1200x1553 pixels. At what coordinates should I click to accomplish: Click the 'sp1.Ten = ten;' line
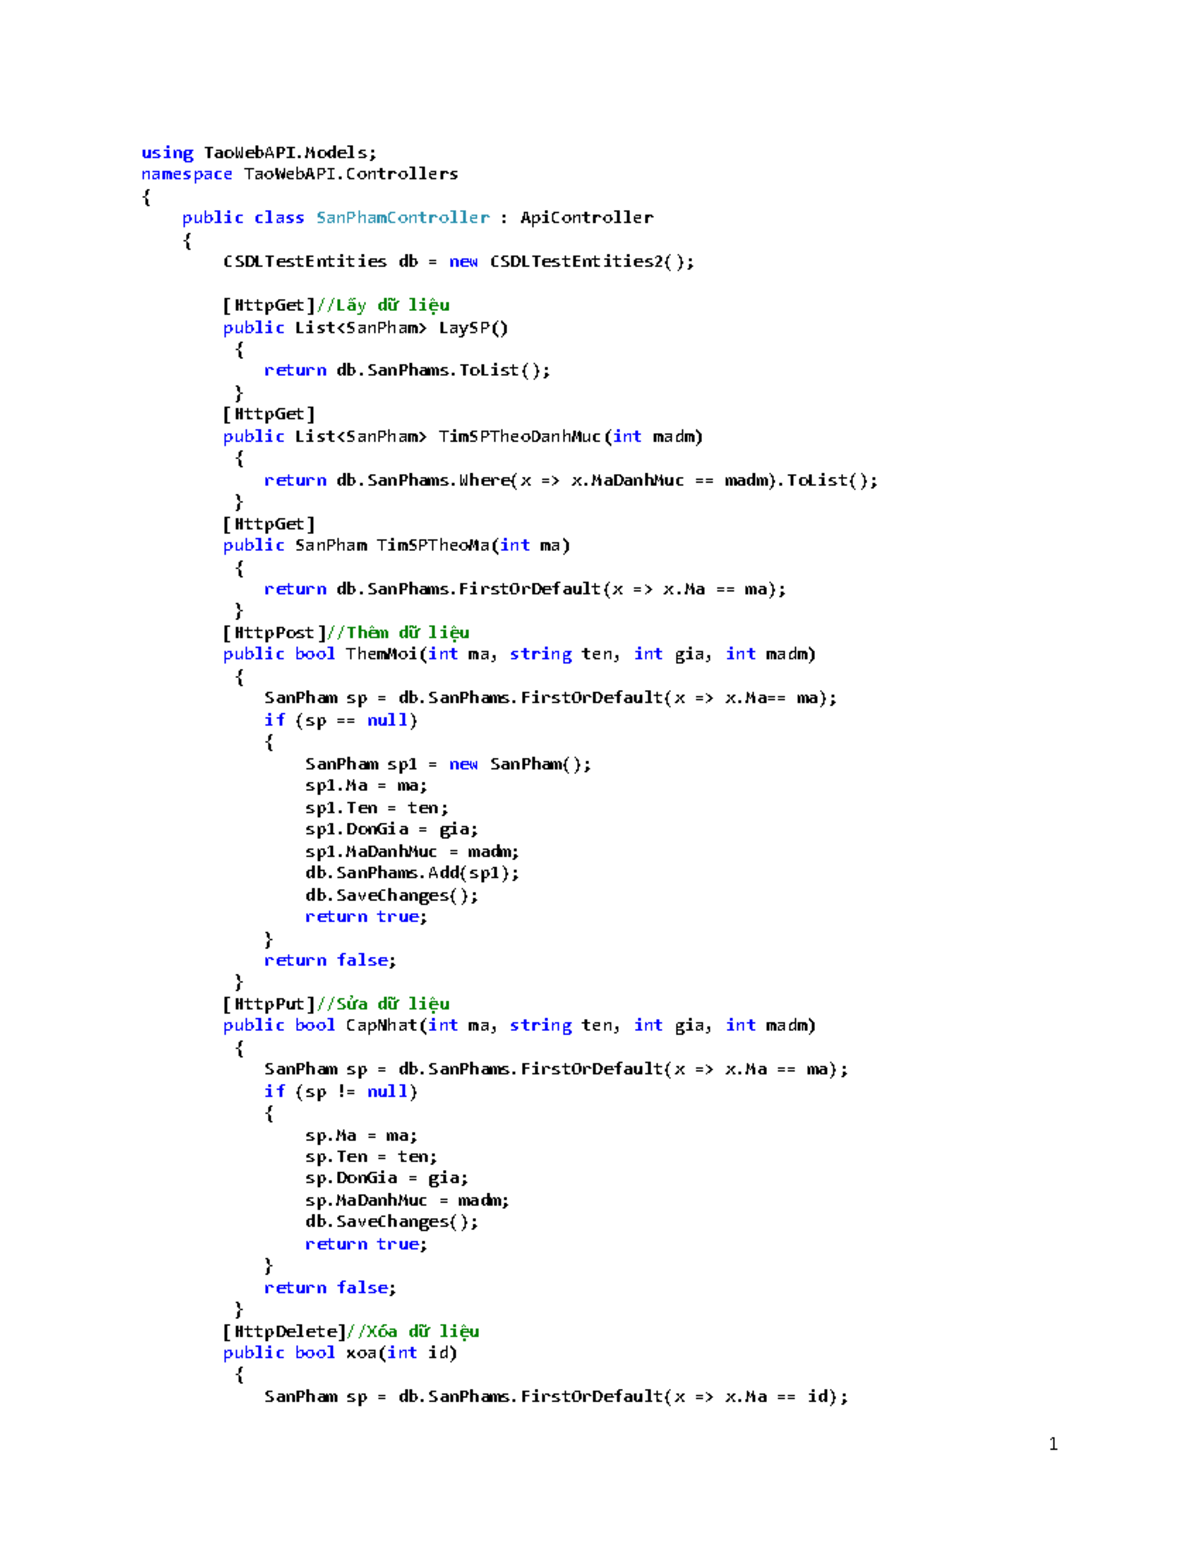[x=377, y=808]
